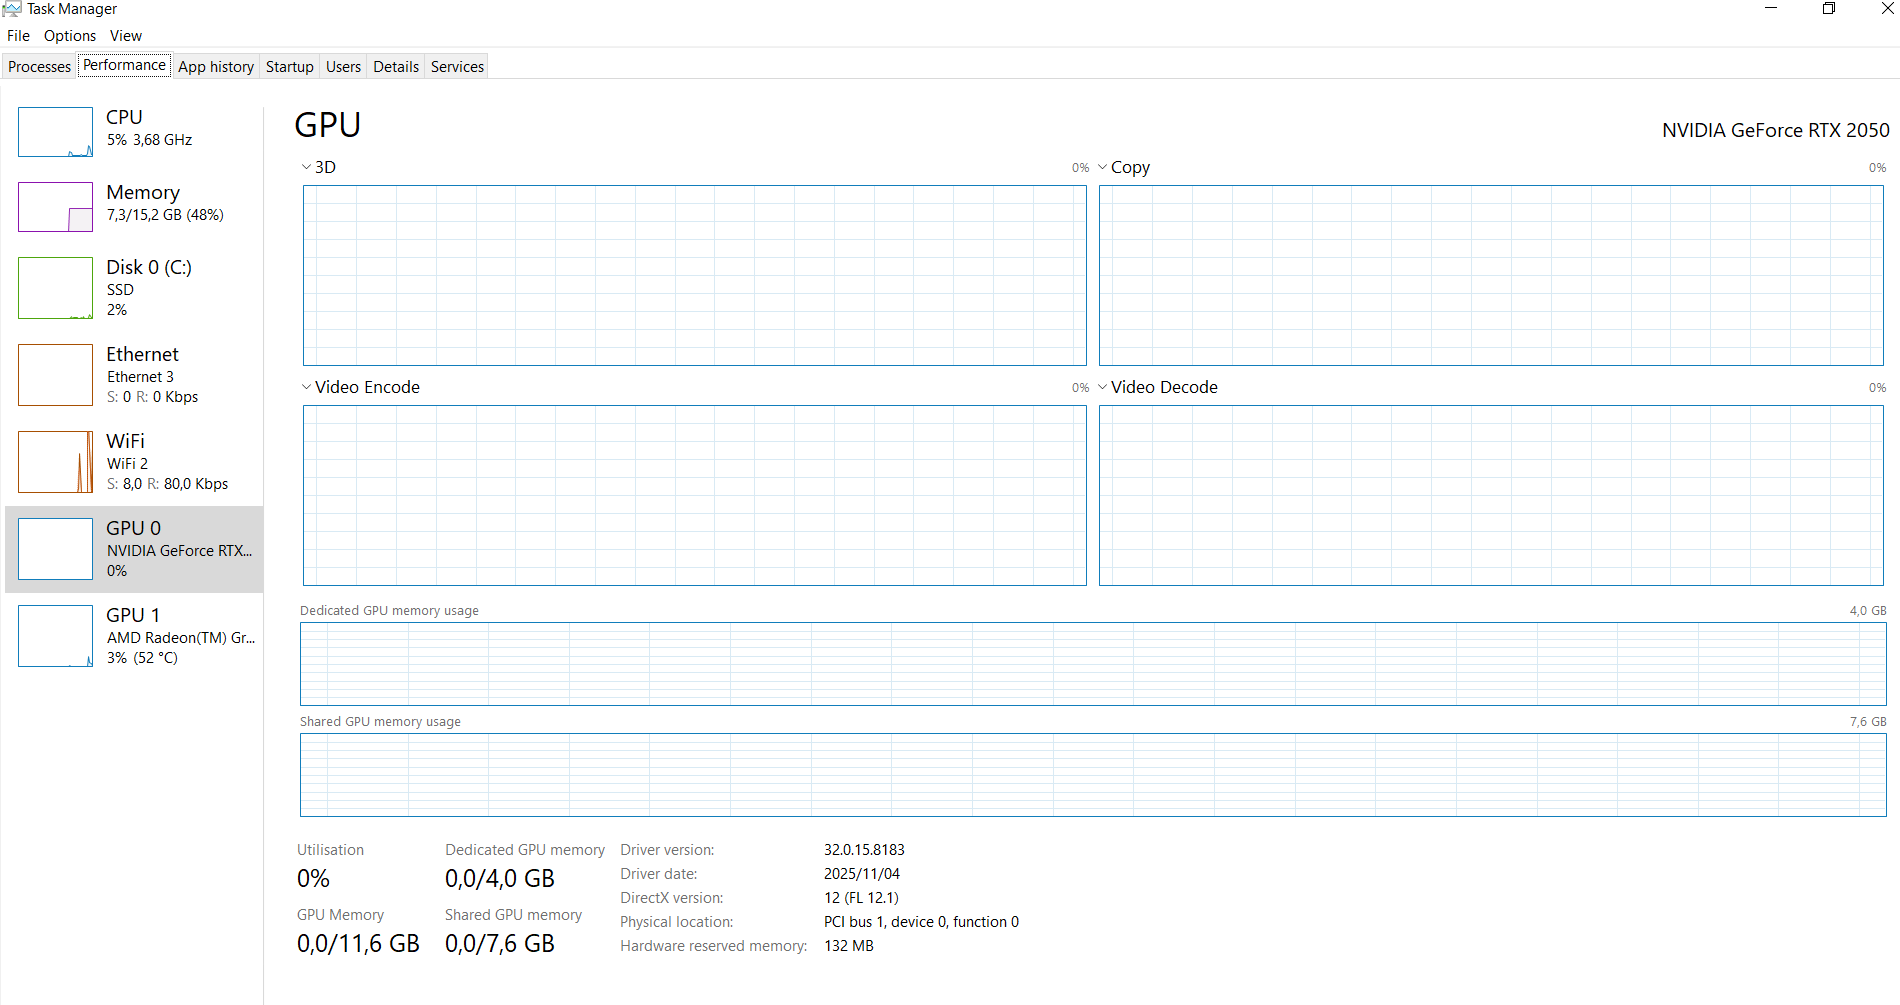Select the GPU 0 graph thumbnail
This screenshot has width=1900, height=1005.
click(x=55, y=549)
